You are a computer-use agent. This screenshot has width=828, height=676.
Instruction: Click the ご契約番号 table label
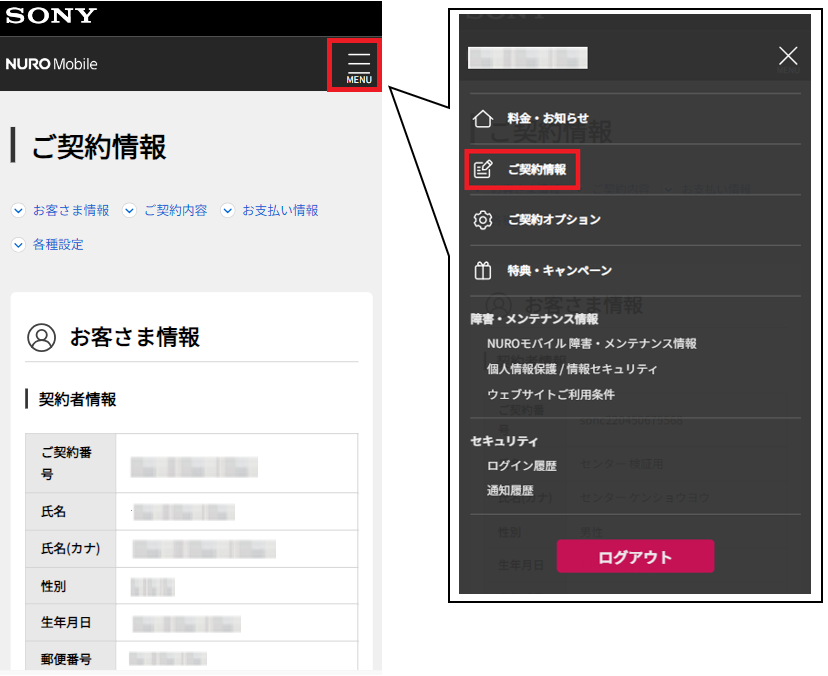coord(67,463)
